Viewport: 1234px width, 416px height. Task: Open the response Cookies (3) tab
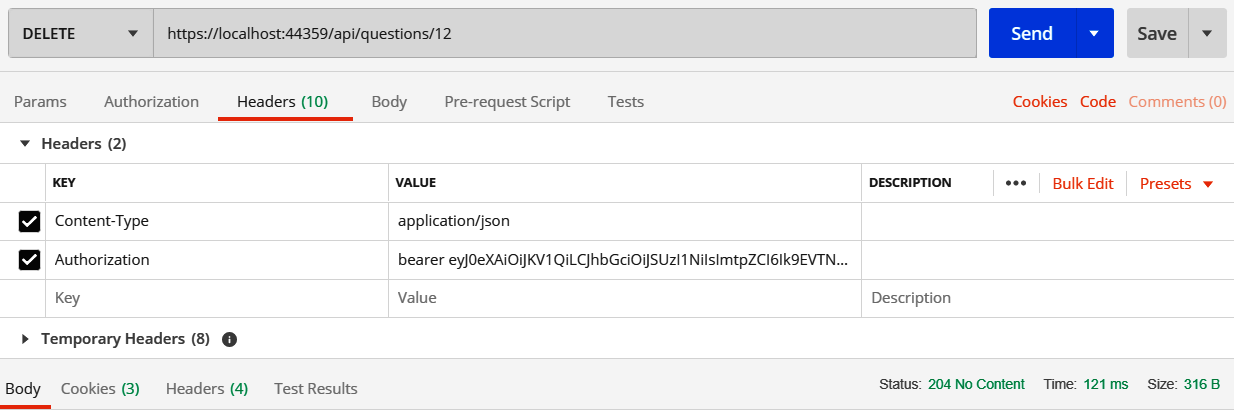(x=100, y=388)
